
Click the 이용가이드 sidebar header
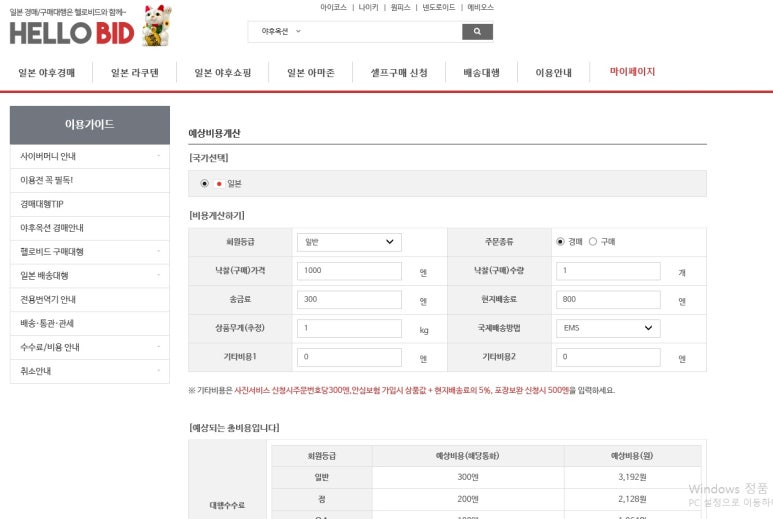[x=90, y=125]
